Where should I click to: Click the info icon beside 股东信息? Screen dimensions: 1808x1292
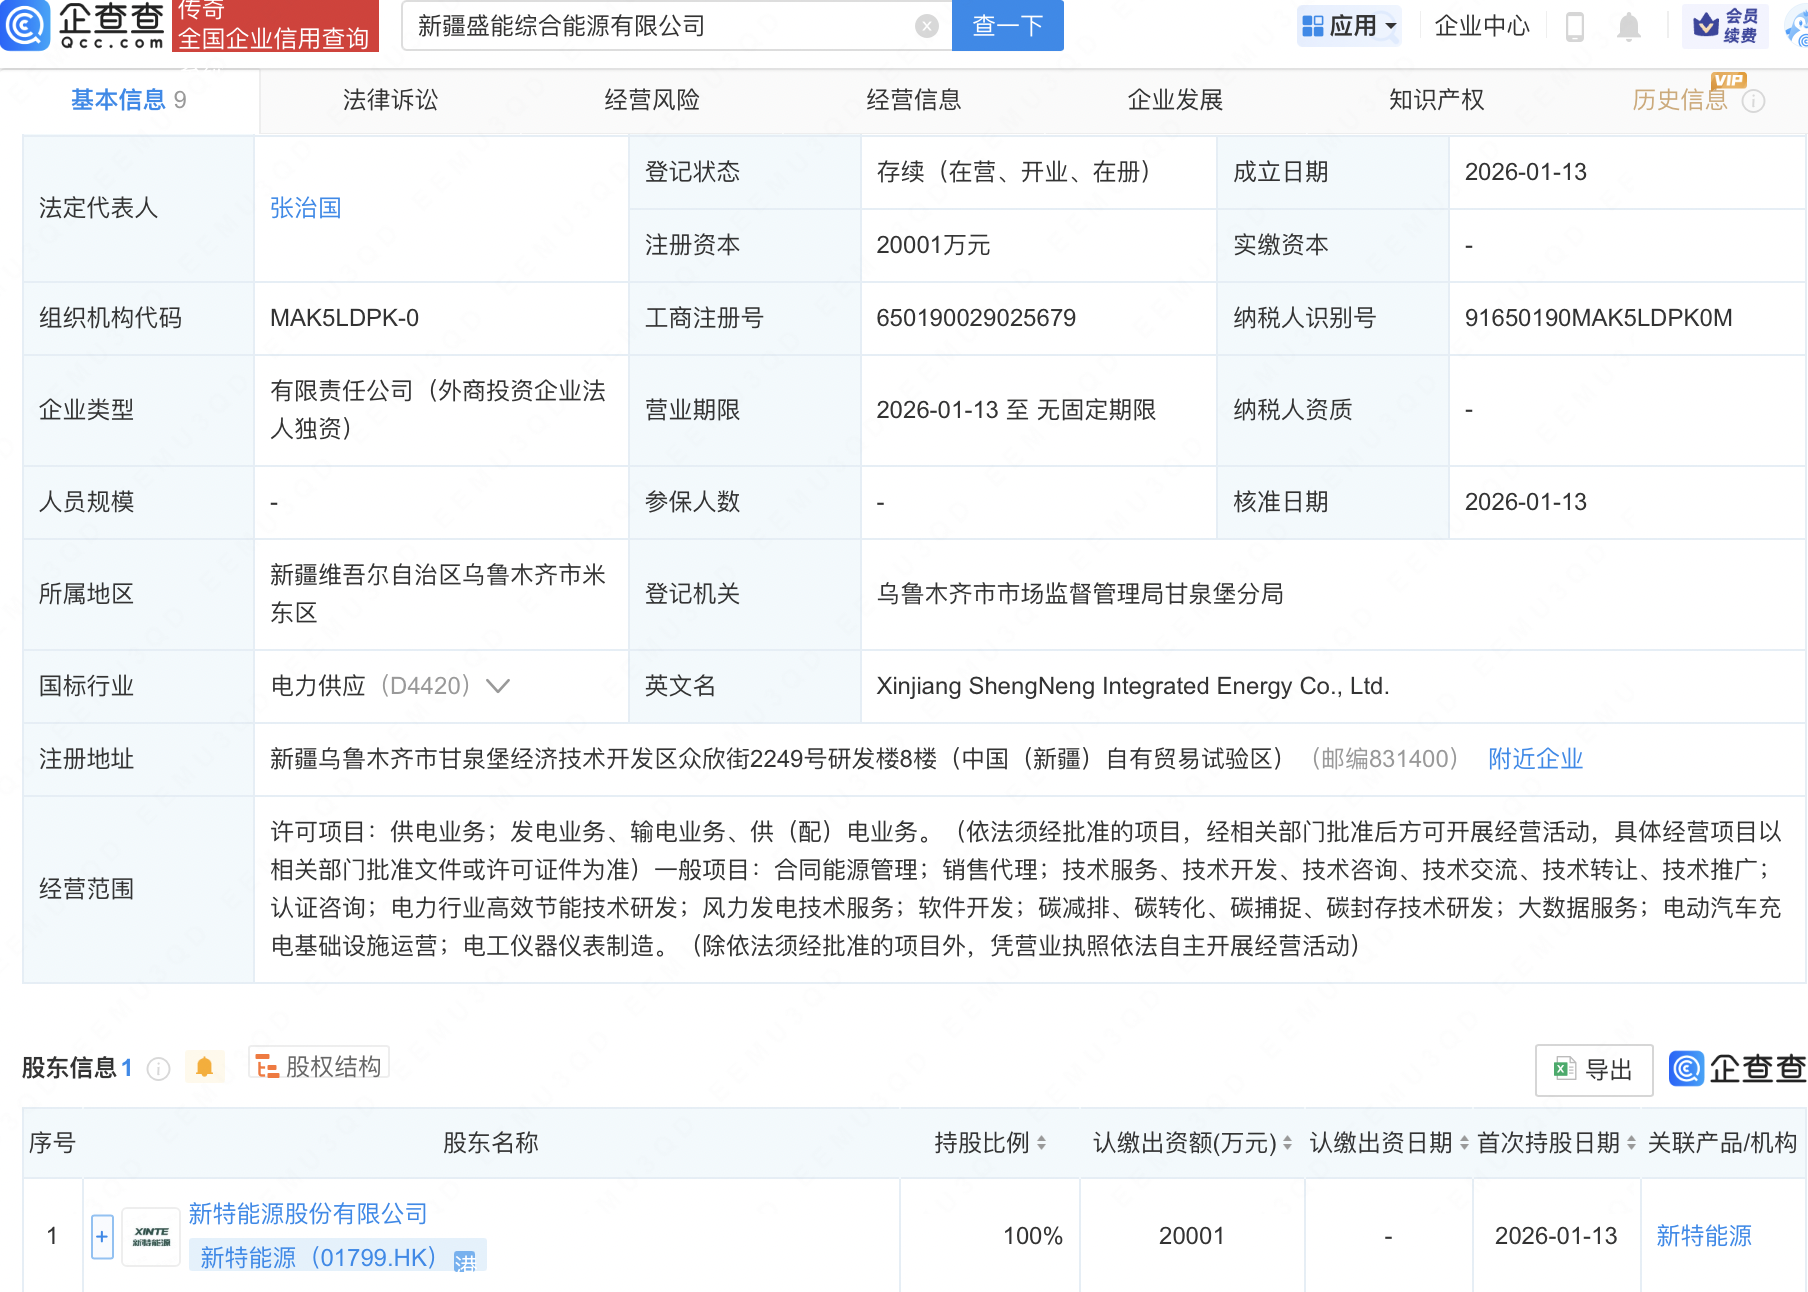158,1068
